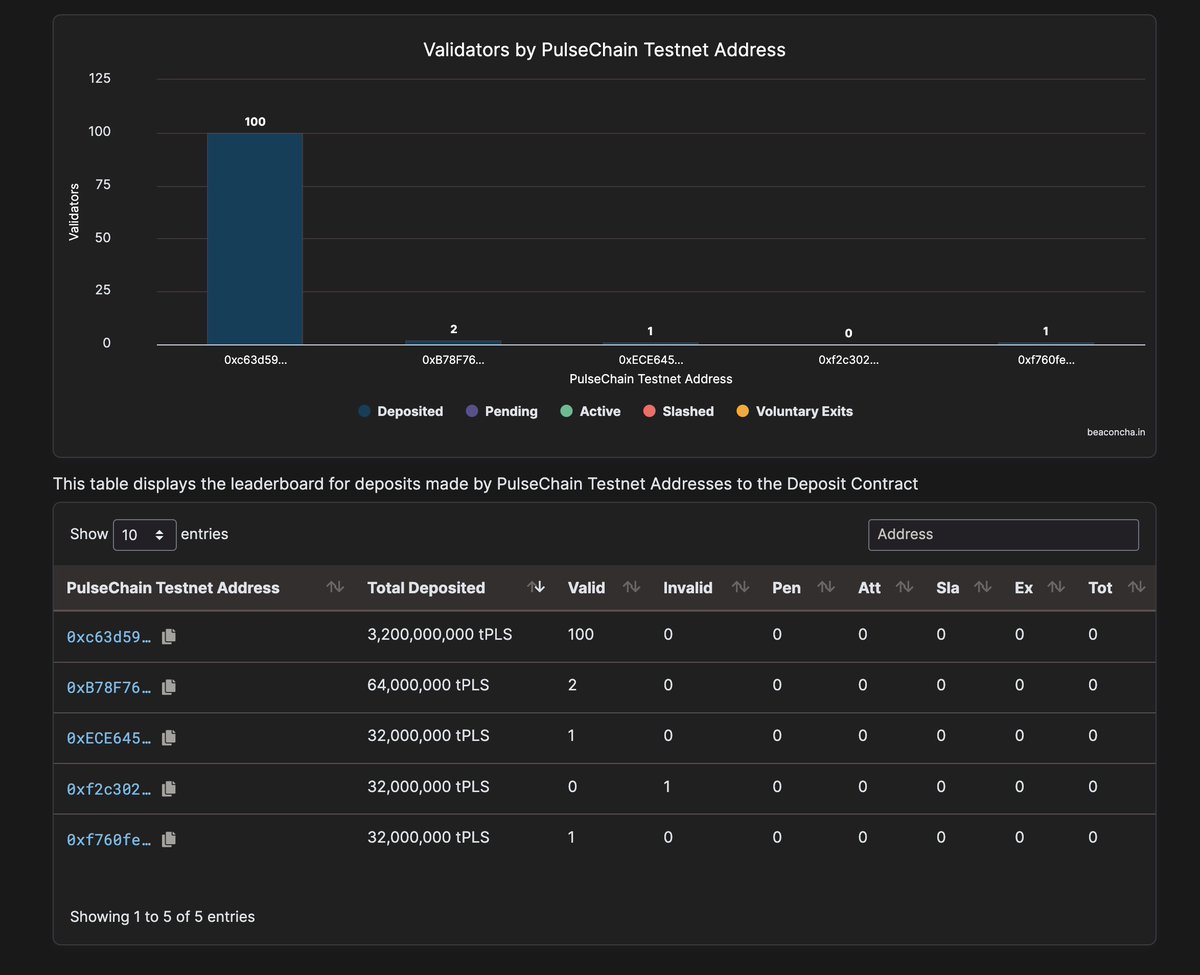1200x975 pixels.
Task: Click the Total Deposited column header text
Action: coord(426,588)
